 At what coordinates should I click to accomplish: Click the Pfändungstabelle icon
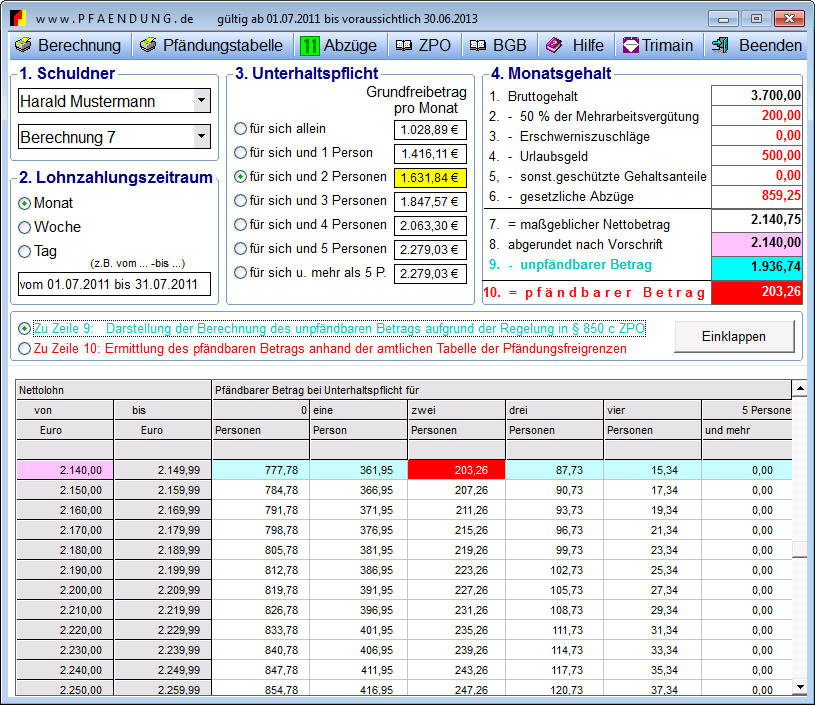click(x=148, y=45)
